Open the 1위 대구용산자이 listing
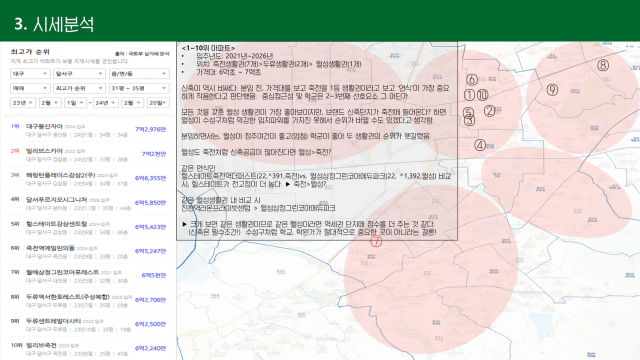The width and height of the screenshot is (640, 360). [89, 130]
